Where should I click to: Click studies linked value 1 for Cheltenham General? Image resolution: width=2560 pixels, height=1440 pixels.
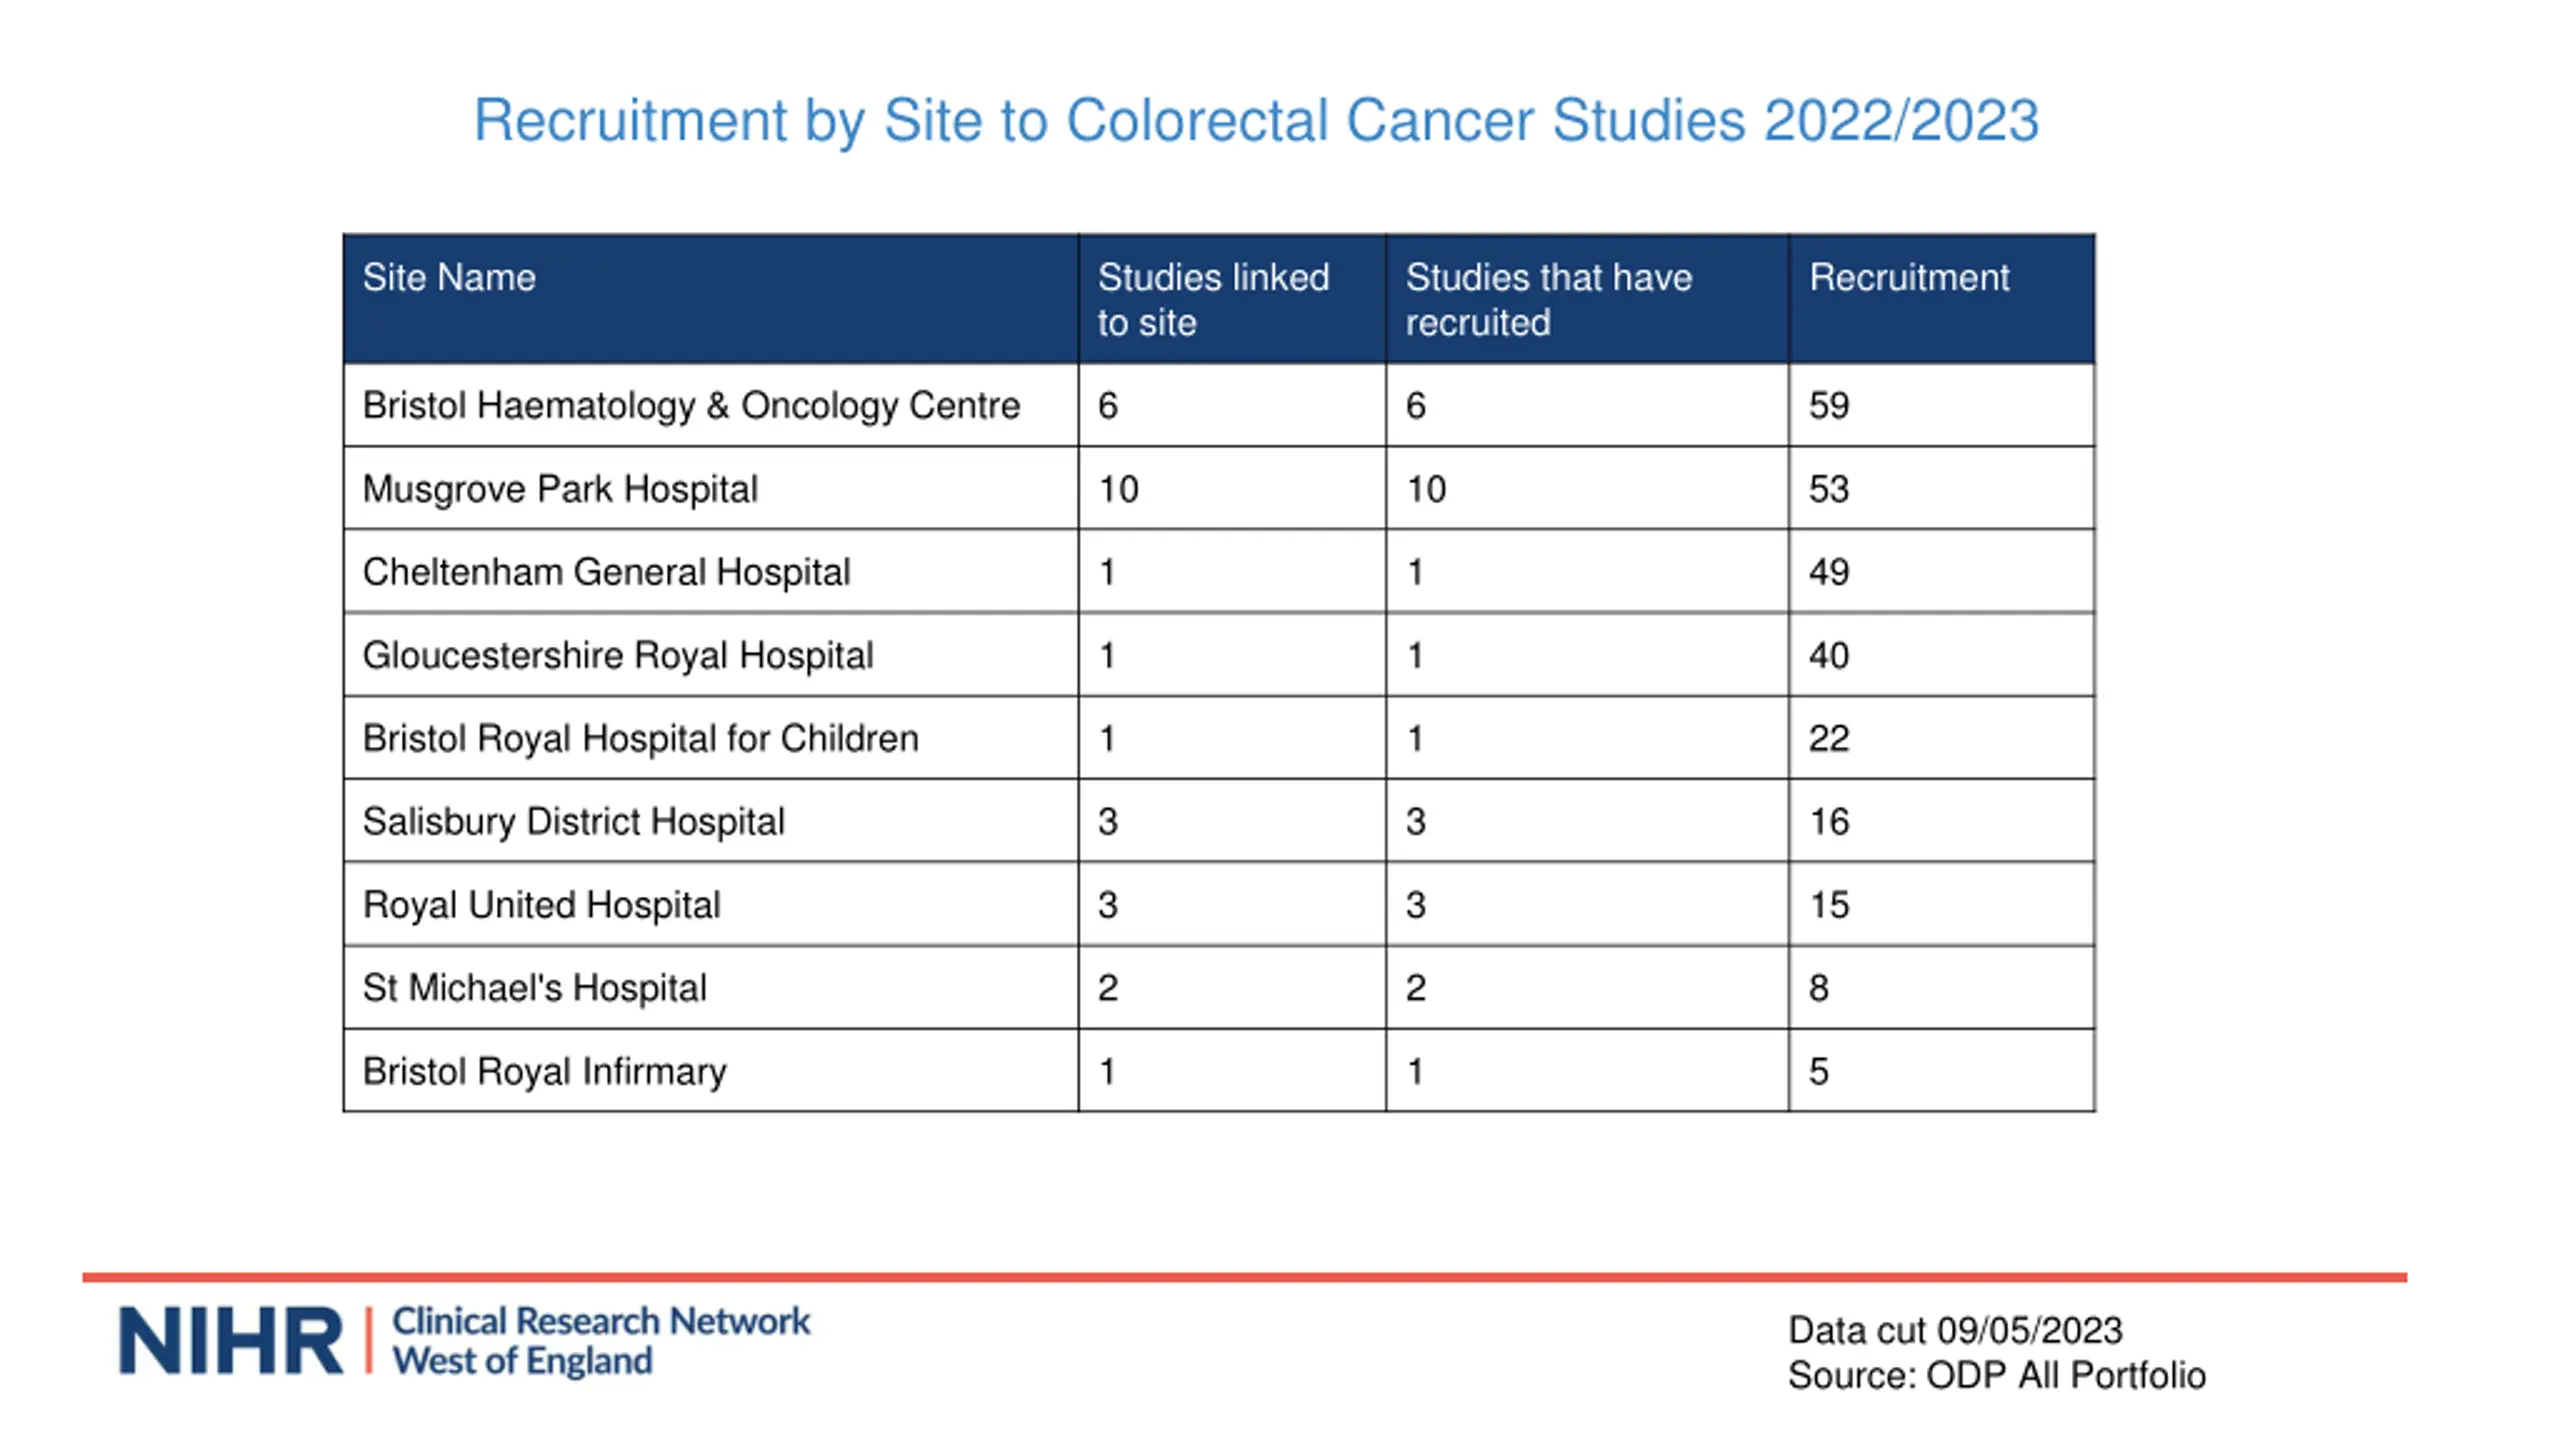click(1106, 572)
